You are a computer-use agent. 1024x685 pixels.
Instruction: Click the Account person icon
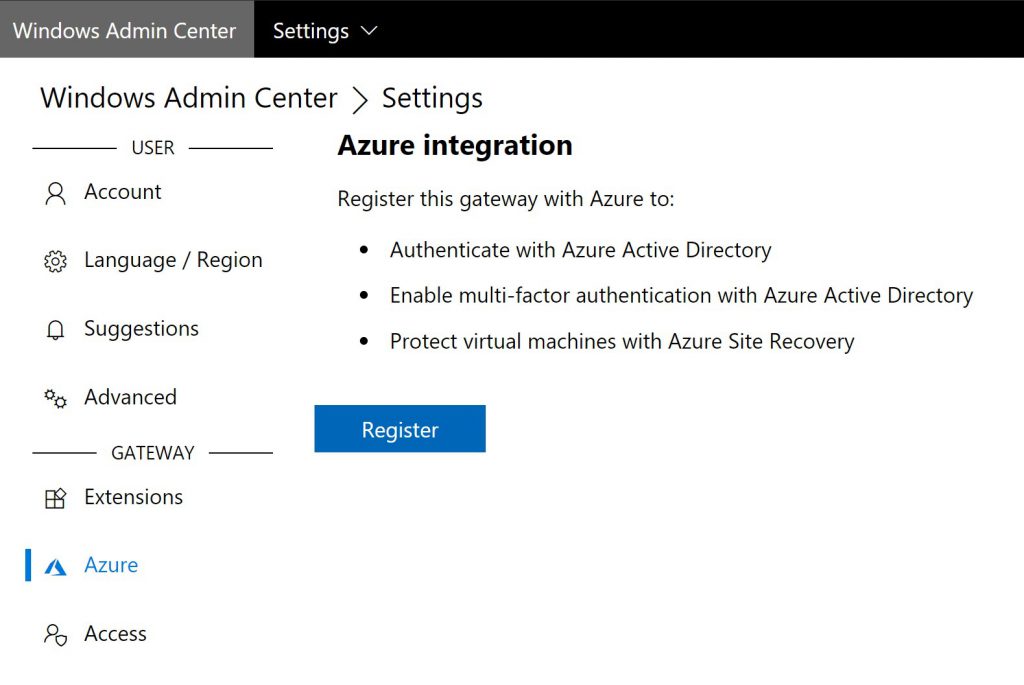(x=56, y=194)
